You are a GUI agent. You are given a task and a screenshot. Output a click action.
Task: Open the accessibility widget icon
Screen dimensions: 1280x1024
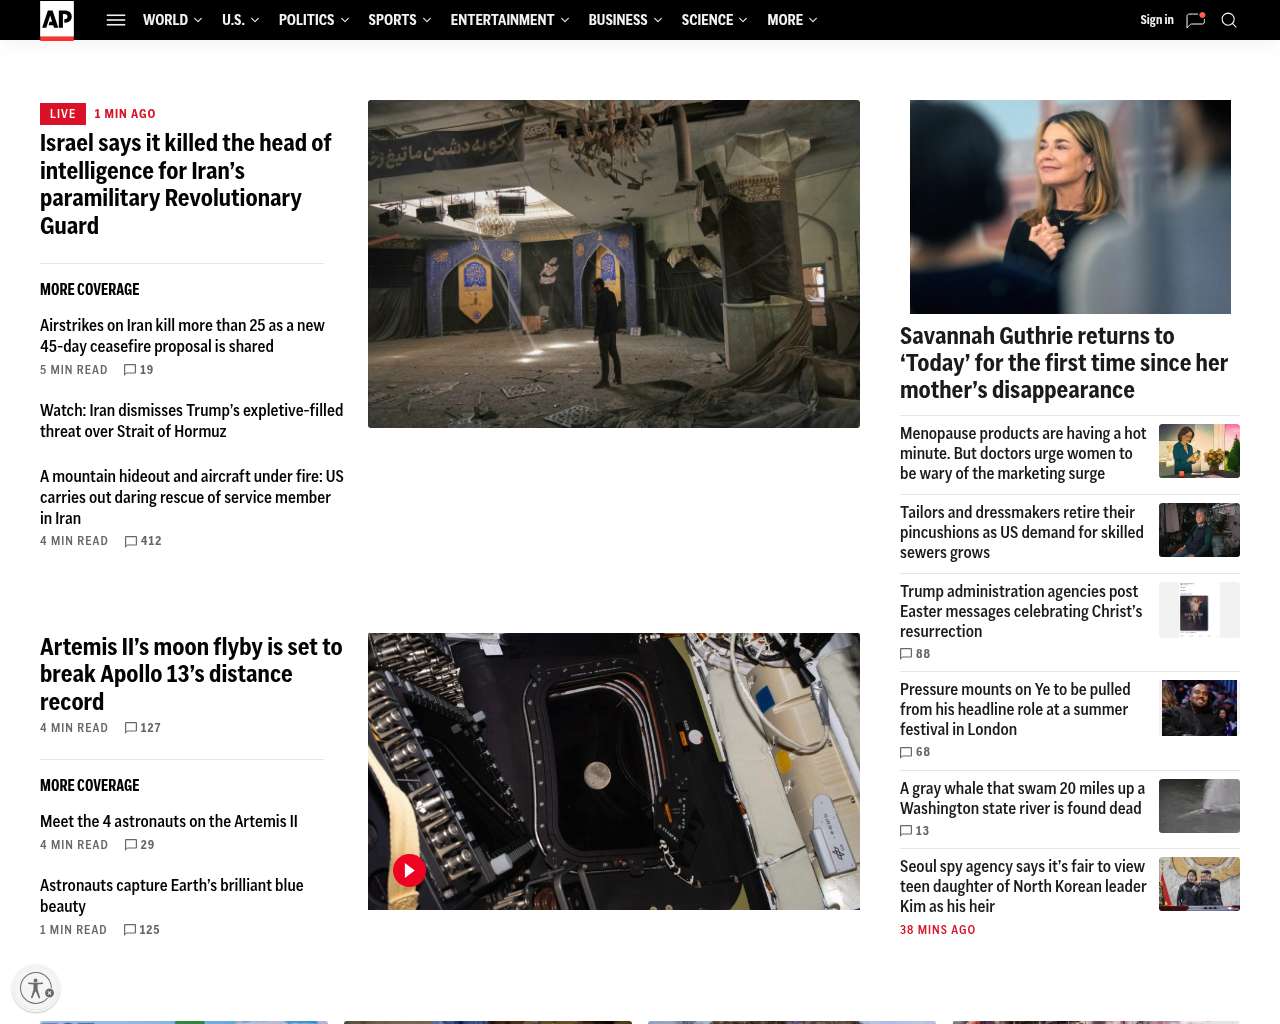click(36, 988)
